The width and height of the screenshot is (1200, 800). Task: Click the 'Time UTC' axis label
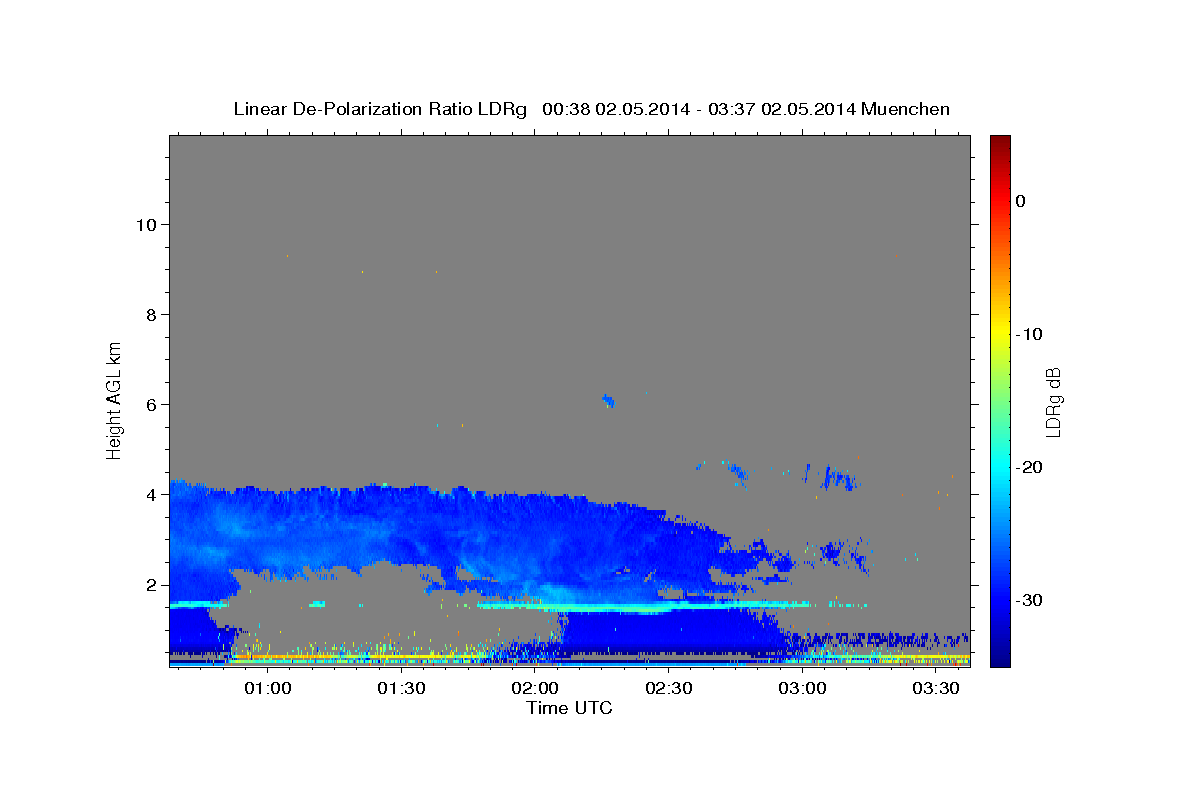pos(569,708)
